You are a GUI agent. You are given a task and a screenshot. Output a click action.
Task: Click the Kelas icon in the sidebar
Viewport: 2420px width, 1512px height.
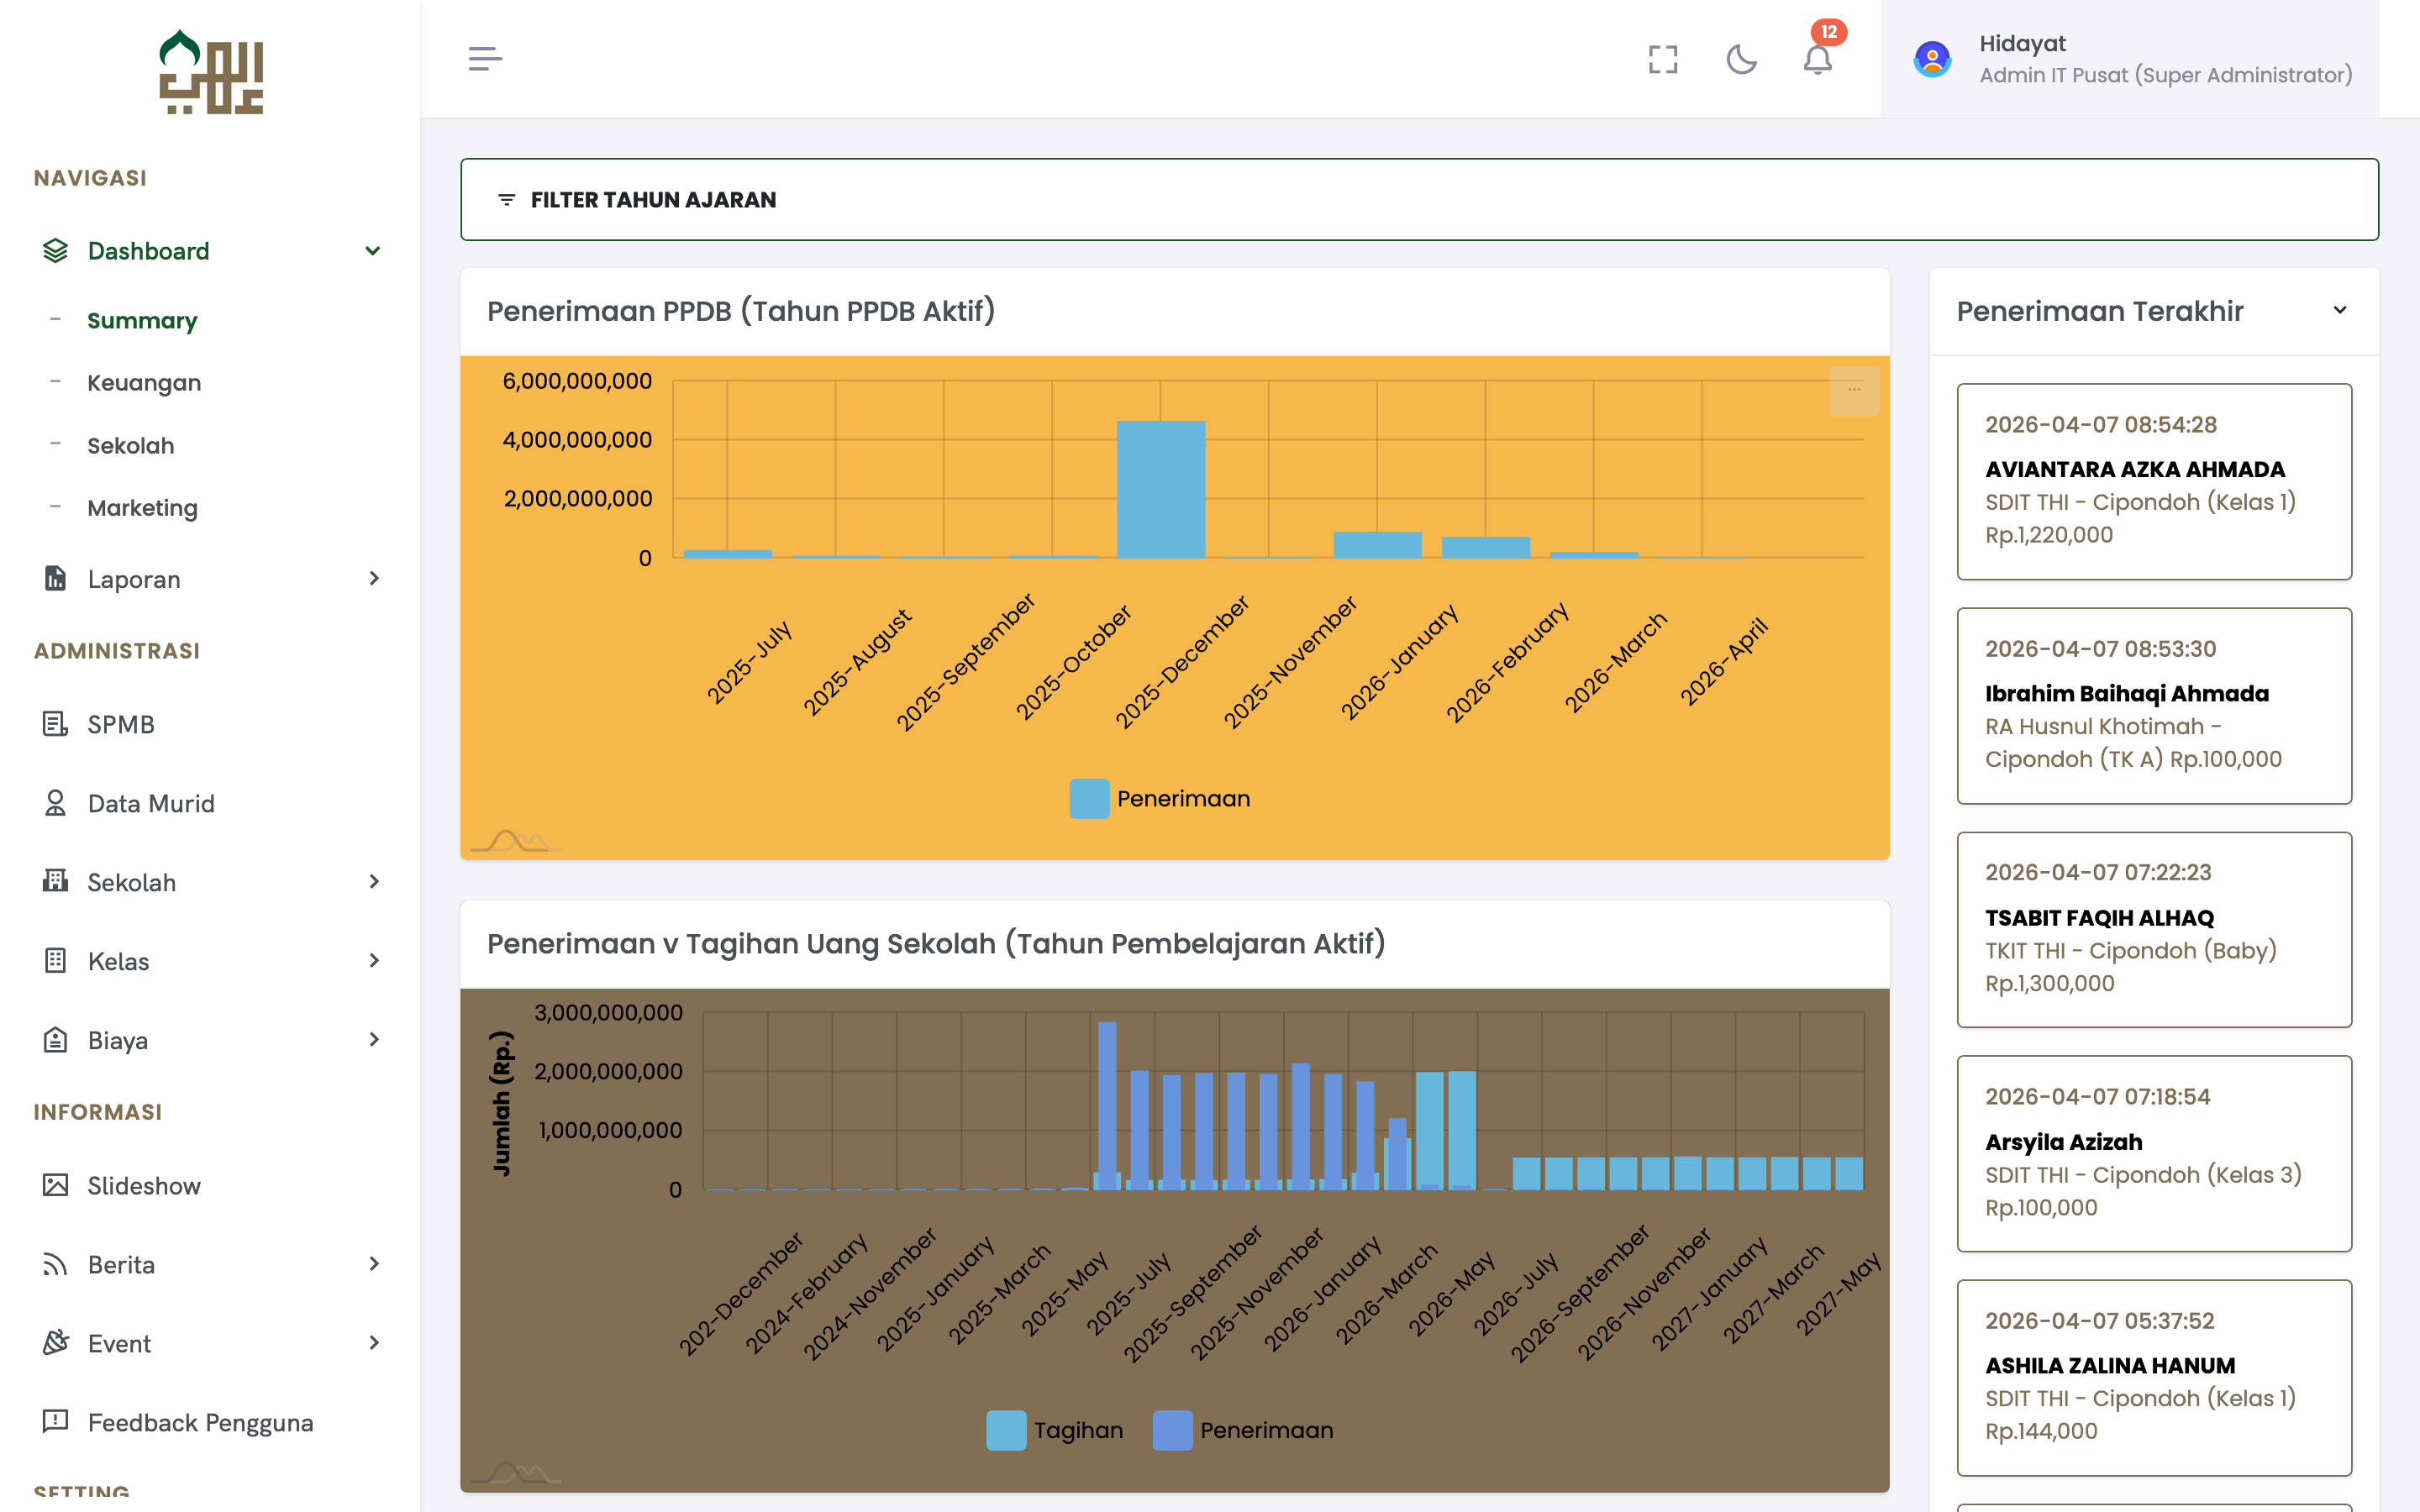tap(56, 961)
